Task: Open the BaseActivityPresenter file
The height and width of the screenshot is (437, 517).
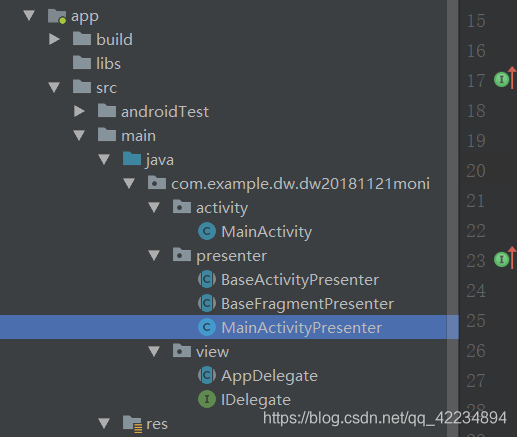Action: (300, 280)
